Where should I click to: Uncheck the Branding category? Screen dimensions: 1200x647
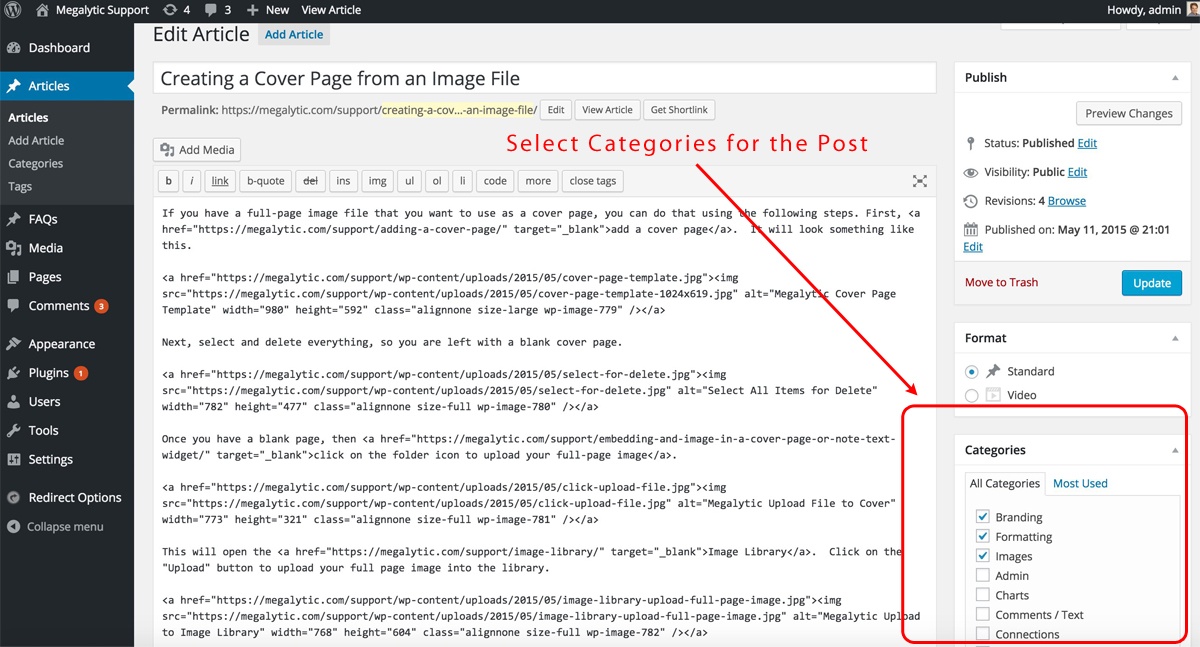pos(982,517)
